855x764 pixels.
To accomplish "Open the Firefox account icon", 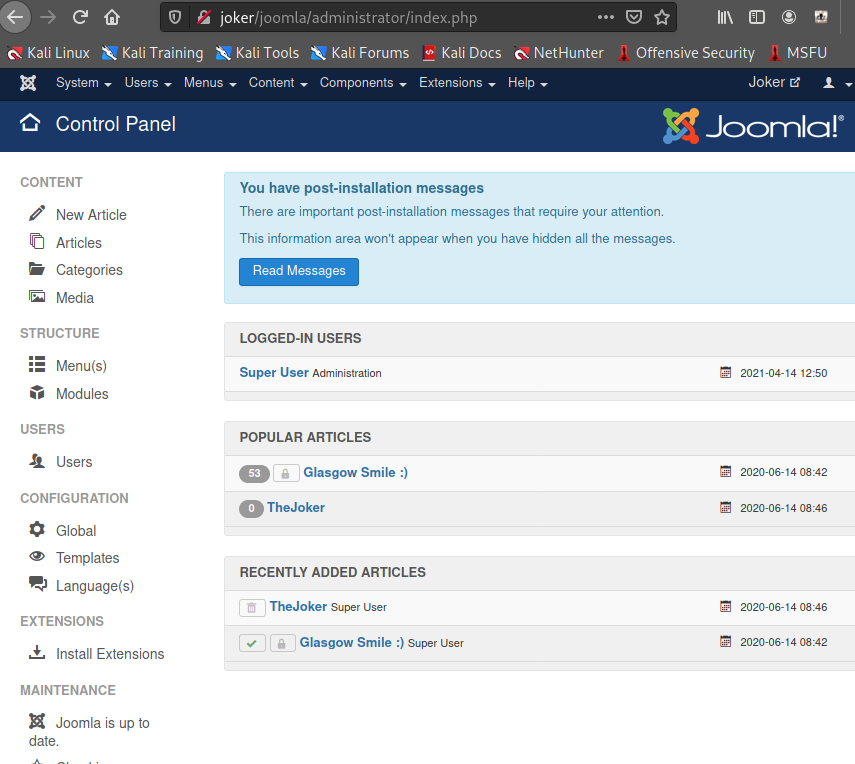I will [x=788, y=17].
